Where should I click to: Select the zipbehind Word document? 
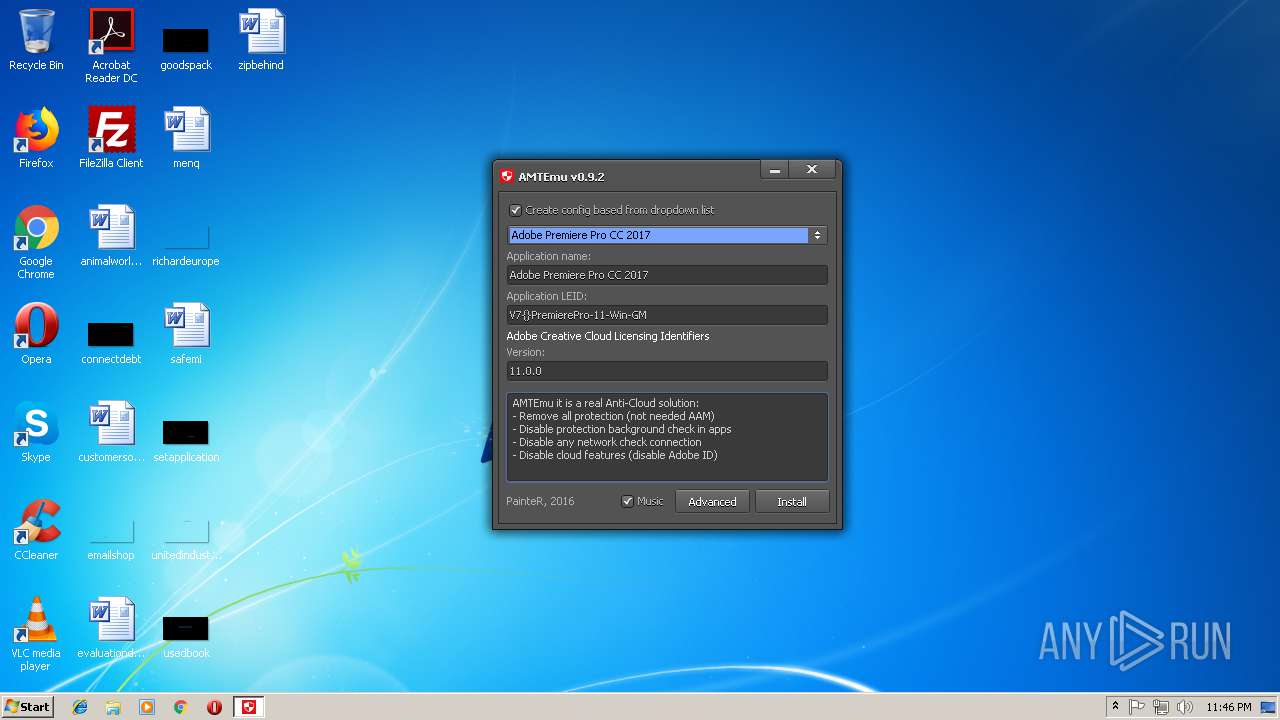[261, 40]
